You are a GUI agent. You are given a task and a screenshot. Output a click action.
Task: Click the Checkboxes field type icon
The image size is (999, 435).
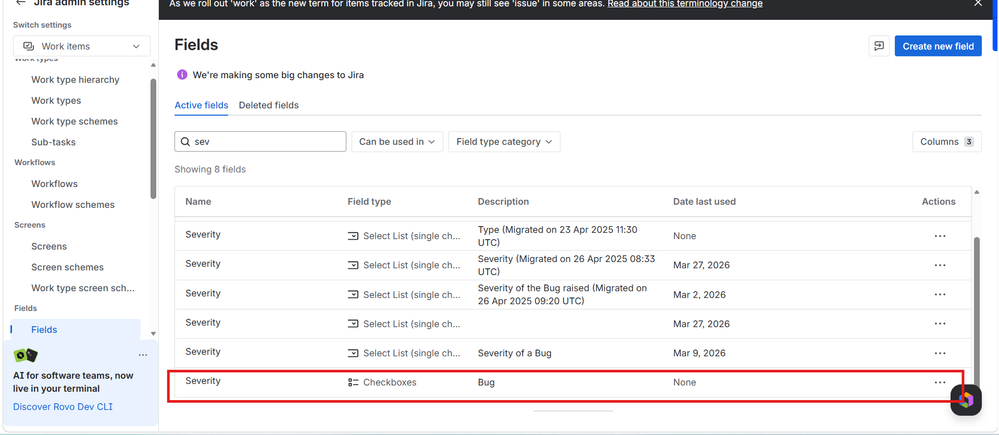click(353, 382)
